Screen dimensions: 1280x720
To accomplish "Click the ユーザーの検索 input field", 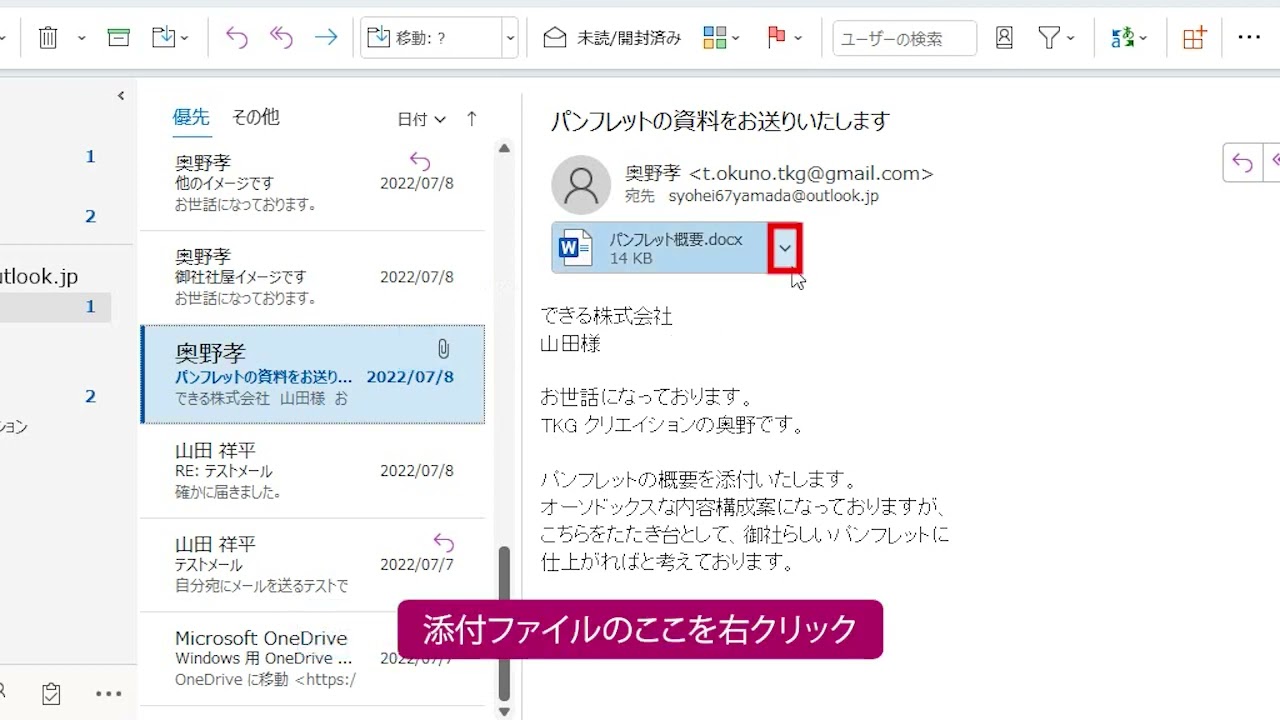I will [x=905, y=38].
